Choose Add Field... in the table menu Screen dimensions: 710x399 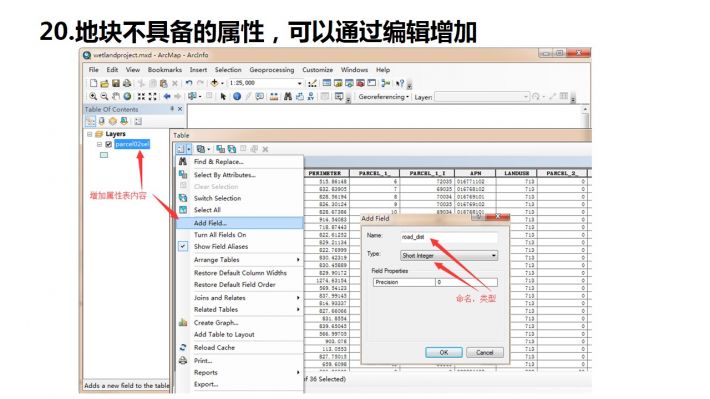click(x=240, y=223)
